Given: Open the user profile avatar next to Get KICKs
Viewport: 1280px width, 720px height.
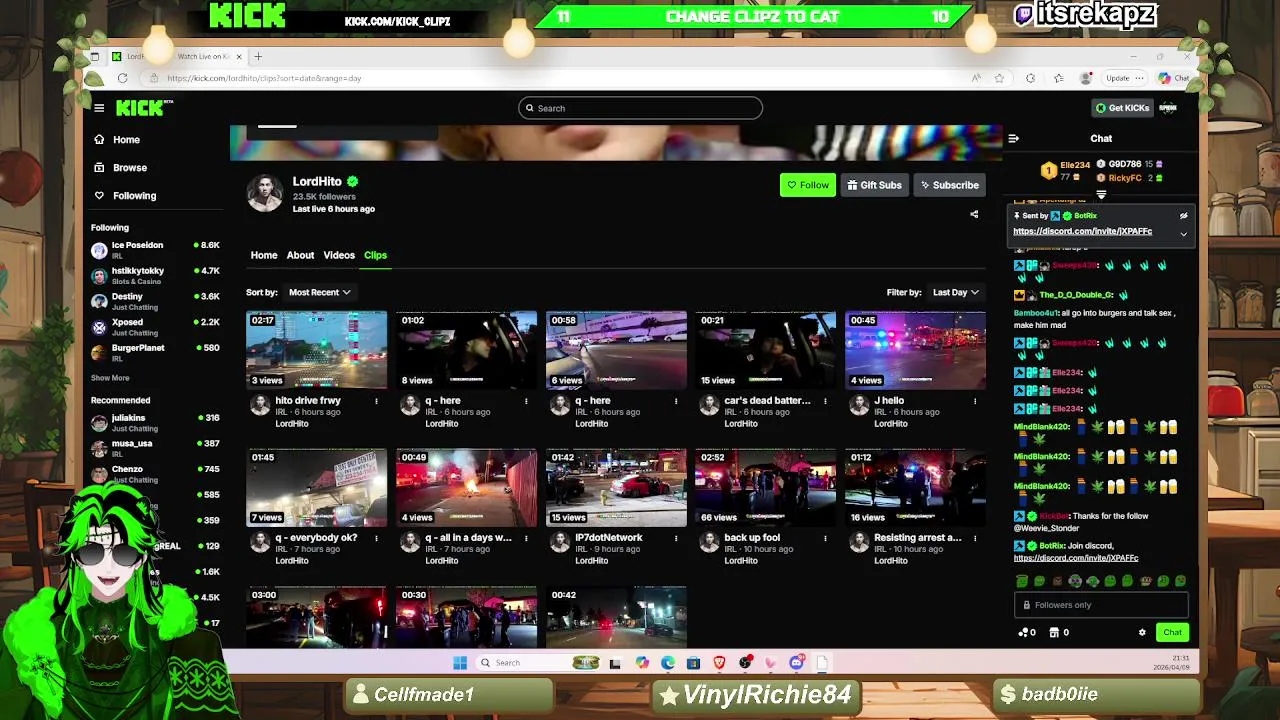Looking at the screenshot, I should point(1168,108).
